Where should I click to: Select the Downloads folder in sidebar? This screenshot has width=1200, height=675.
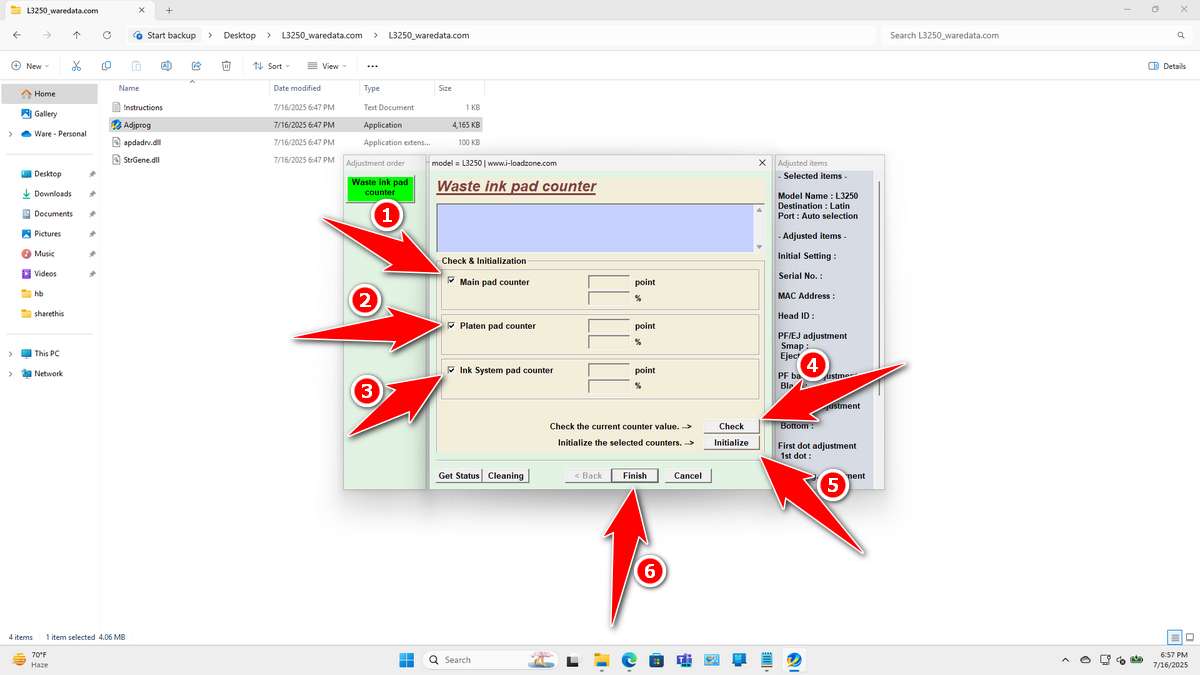(52, 194)
